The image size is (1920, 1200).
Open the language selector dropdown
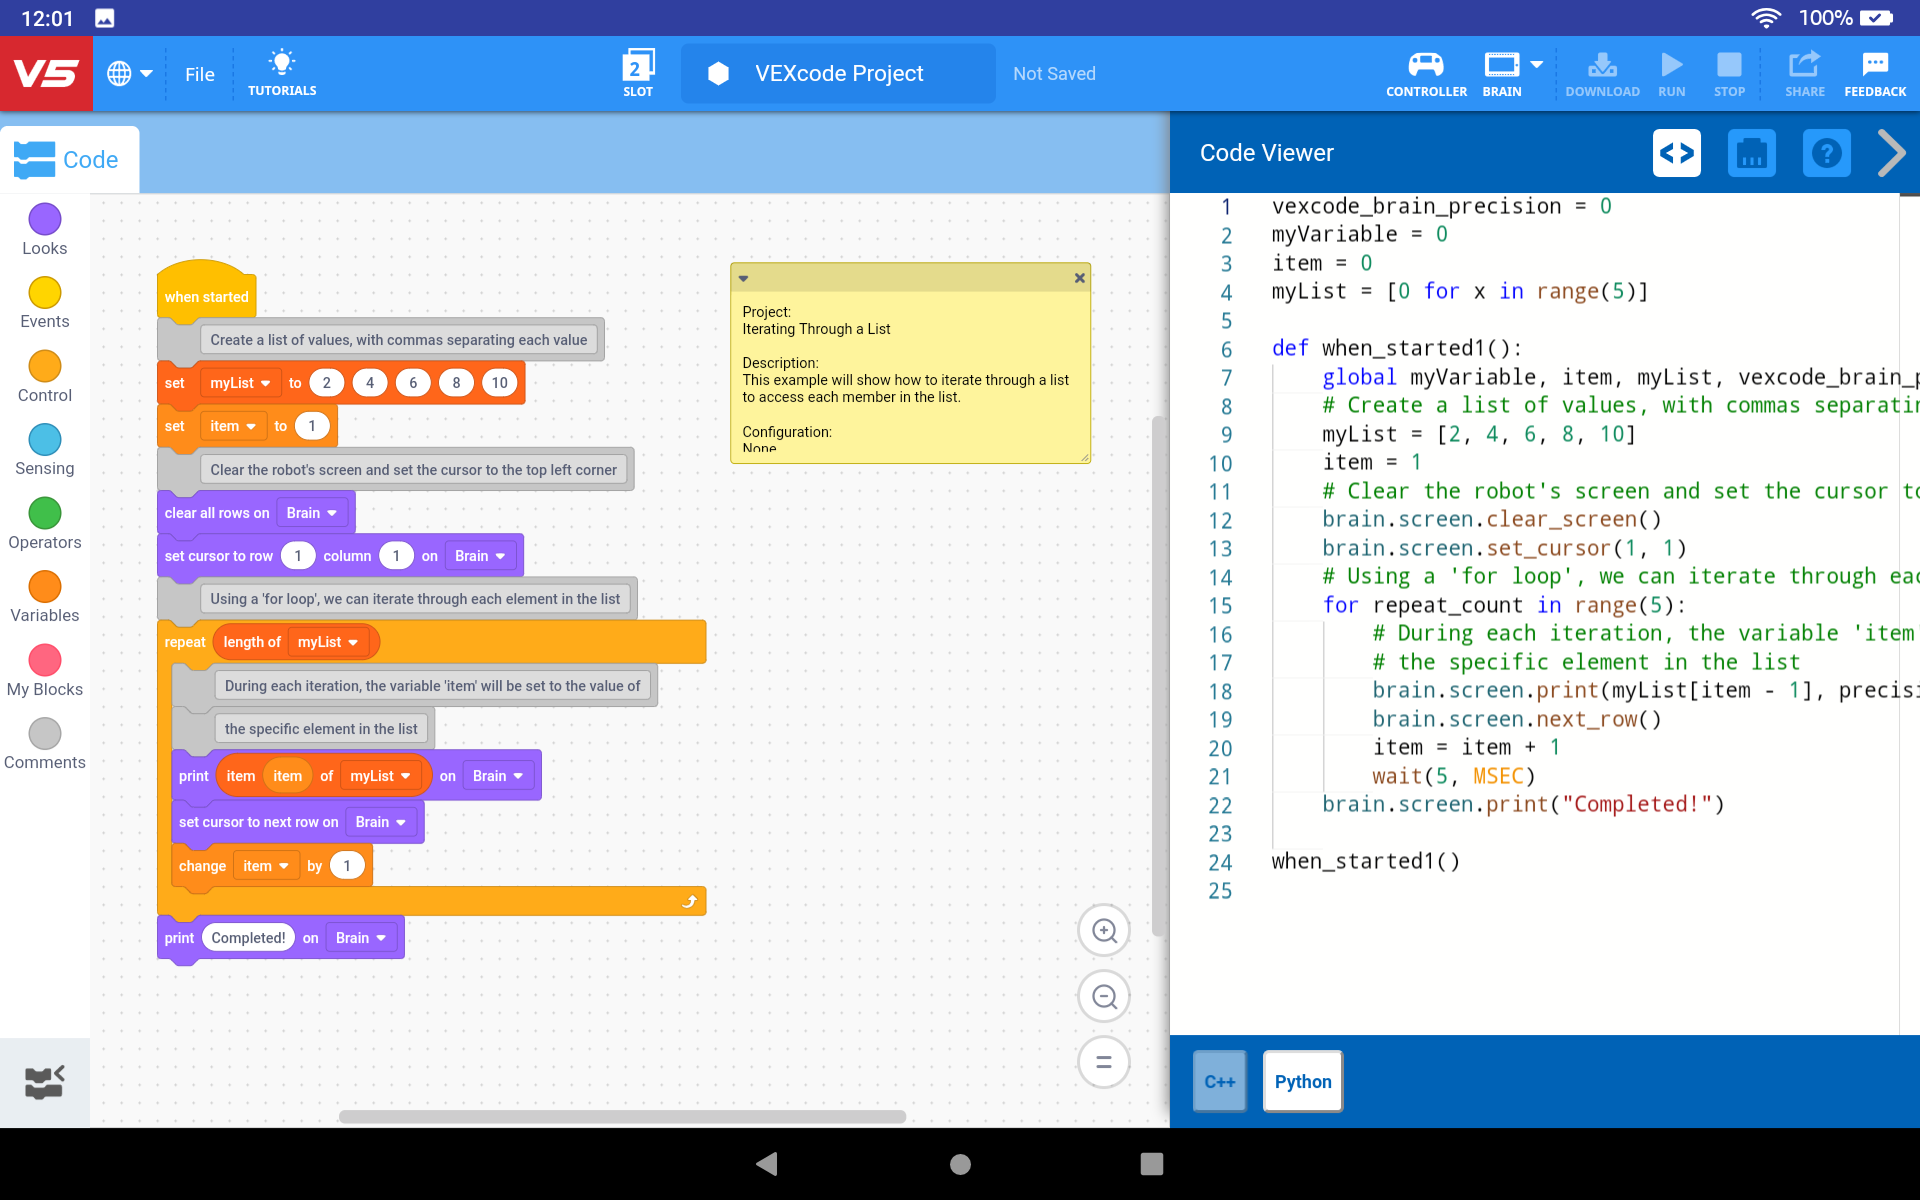pyautogui.click(x=128, y=73)
